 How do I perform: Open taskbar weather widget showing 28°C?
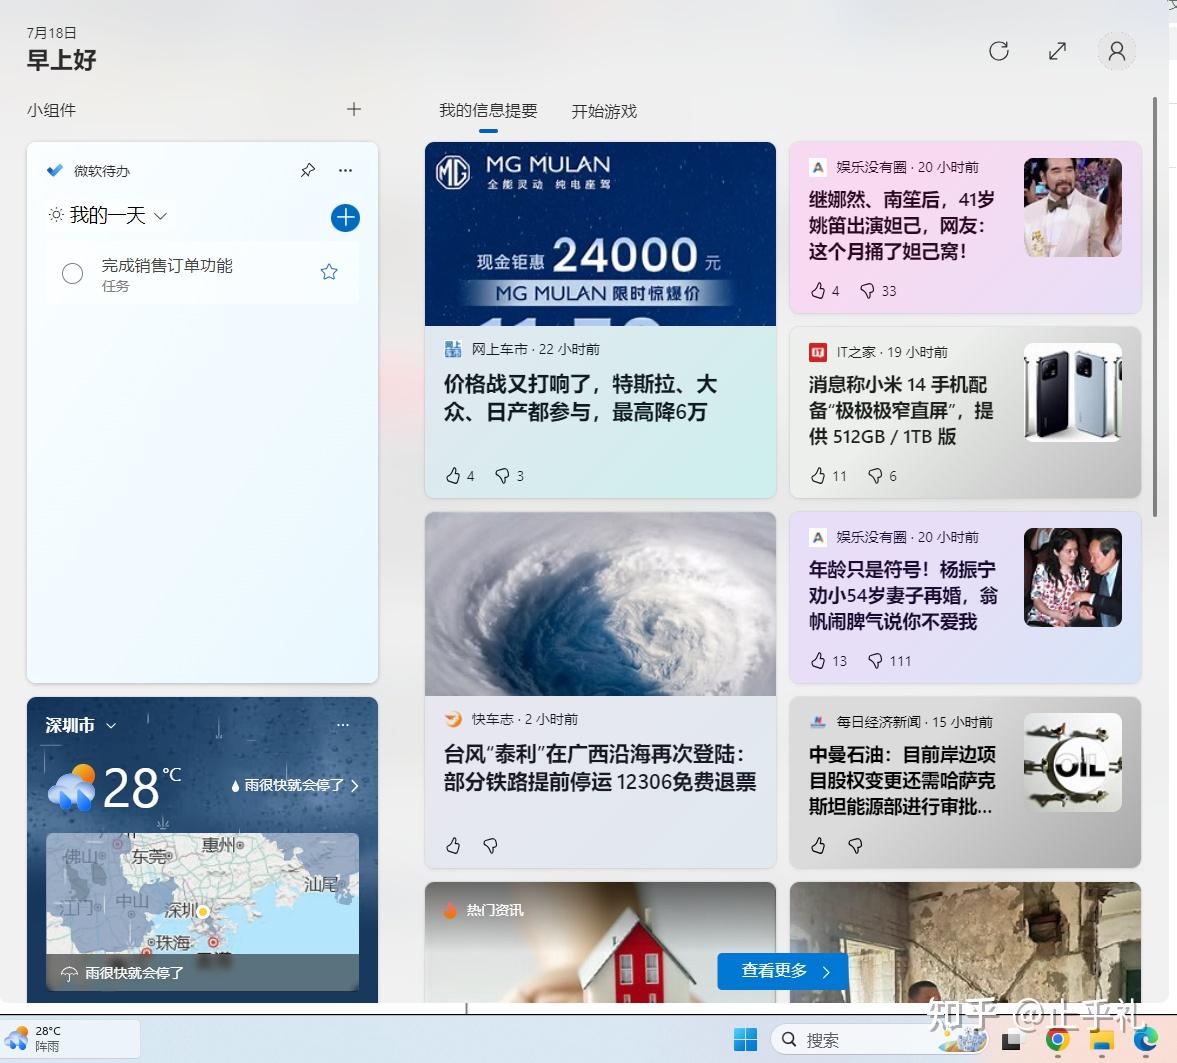coord(70,1039)
